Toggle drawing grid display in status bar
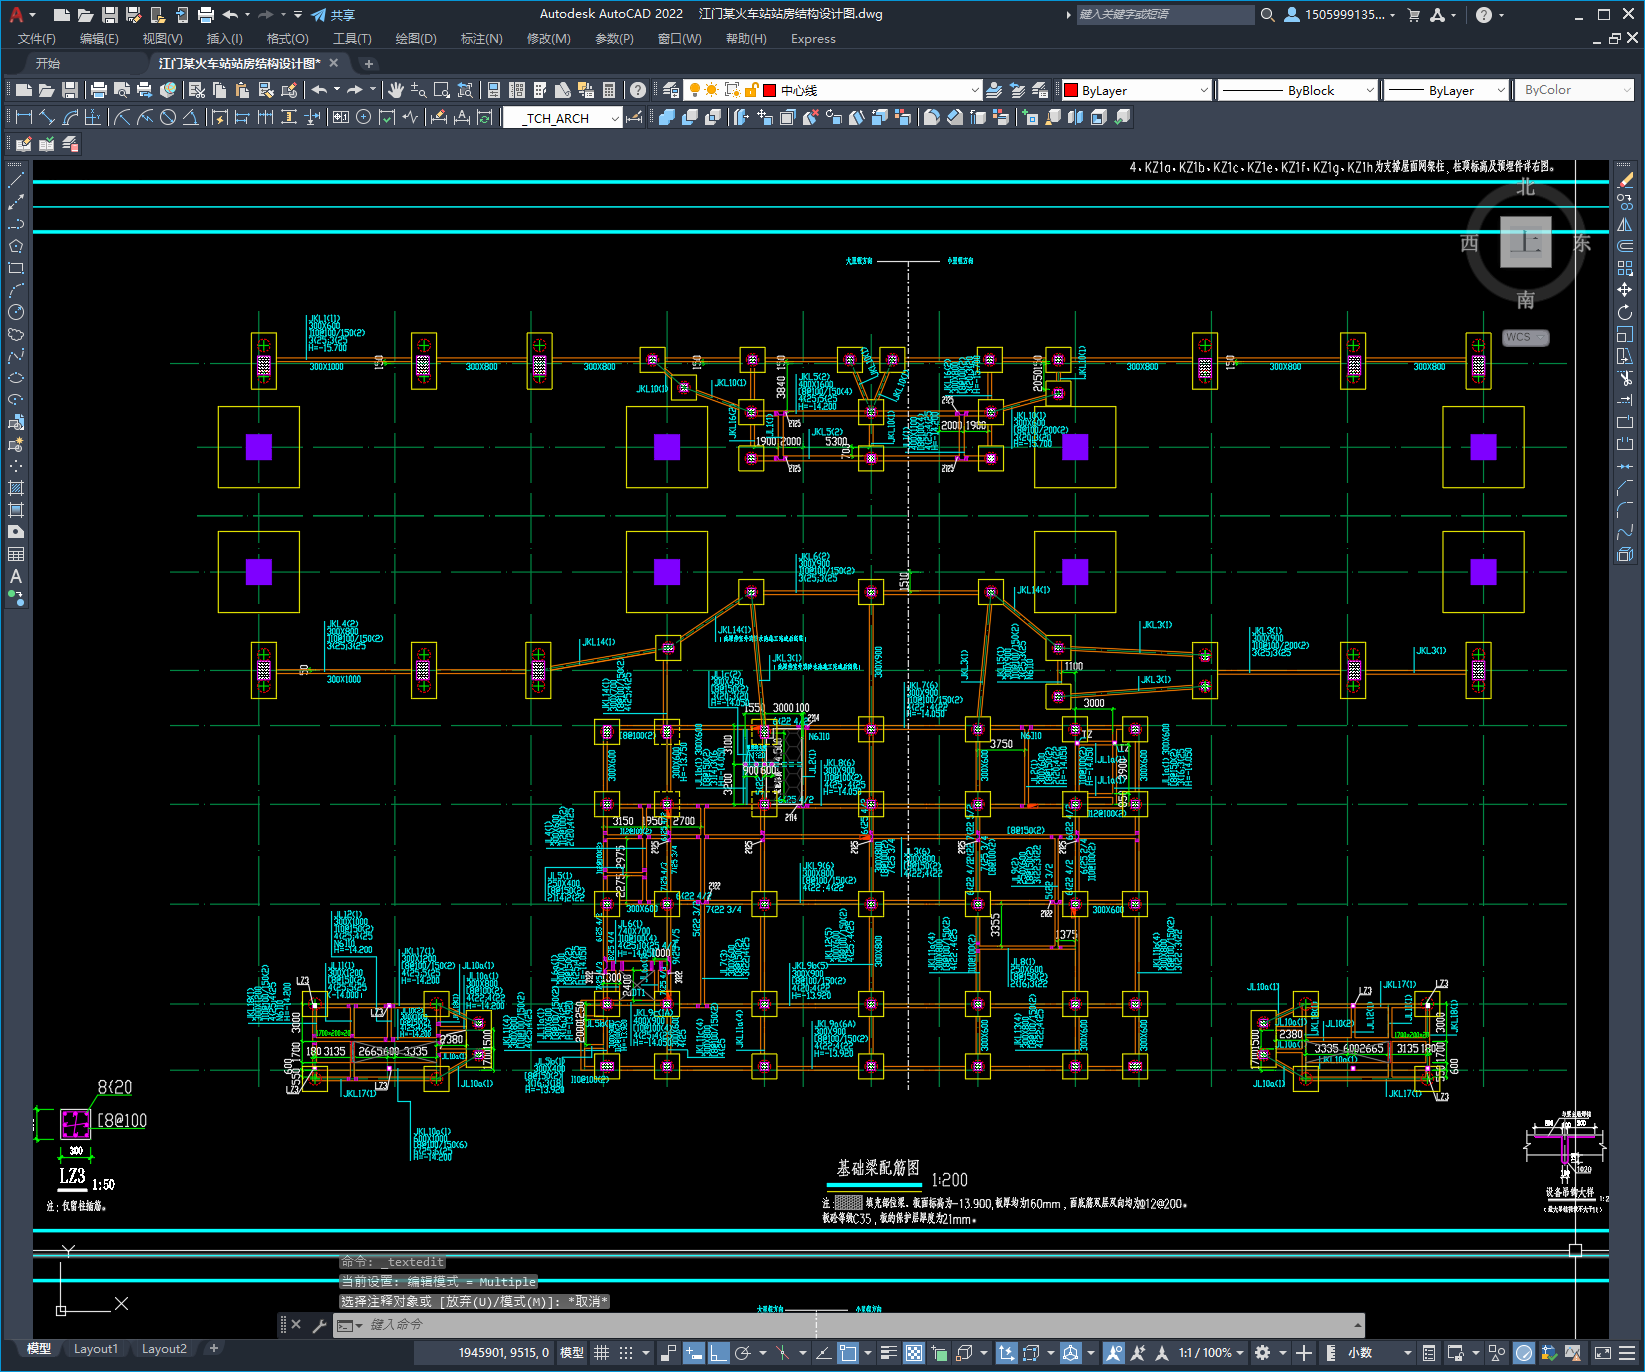Viewport: 1645px width, 1372px height. click(x=601, y=1353)
